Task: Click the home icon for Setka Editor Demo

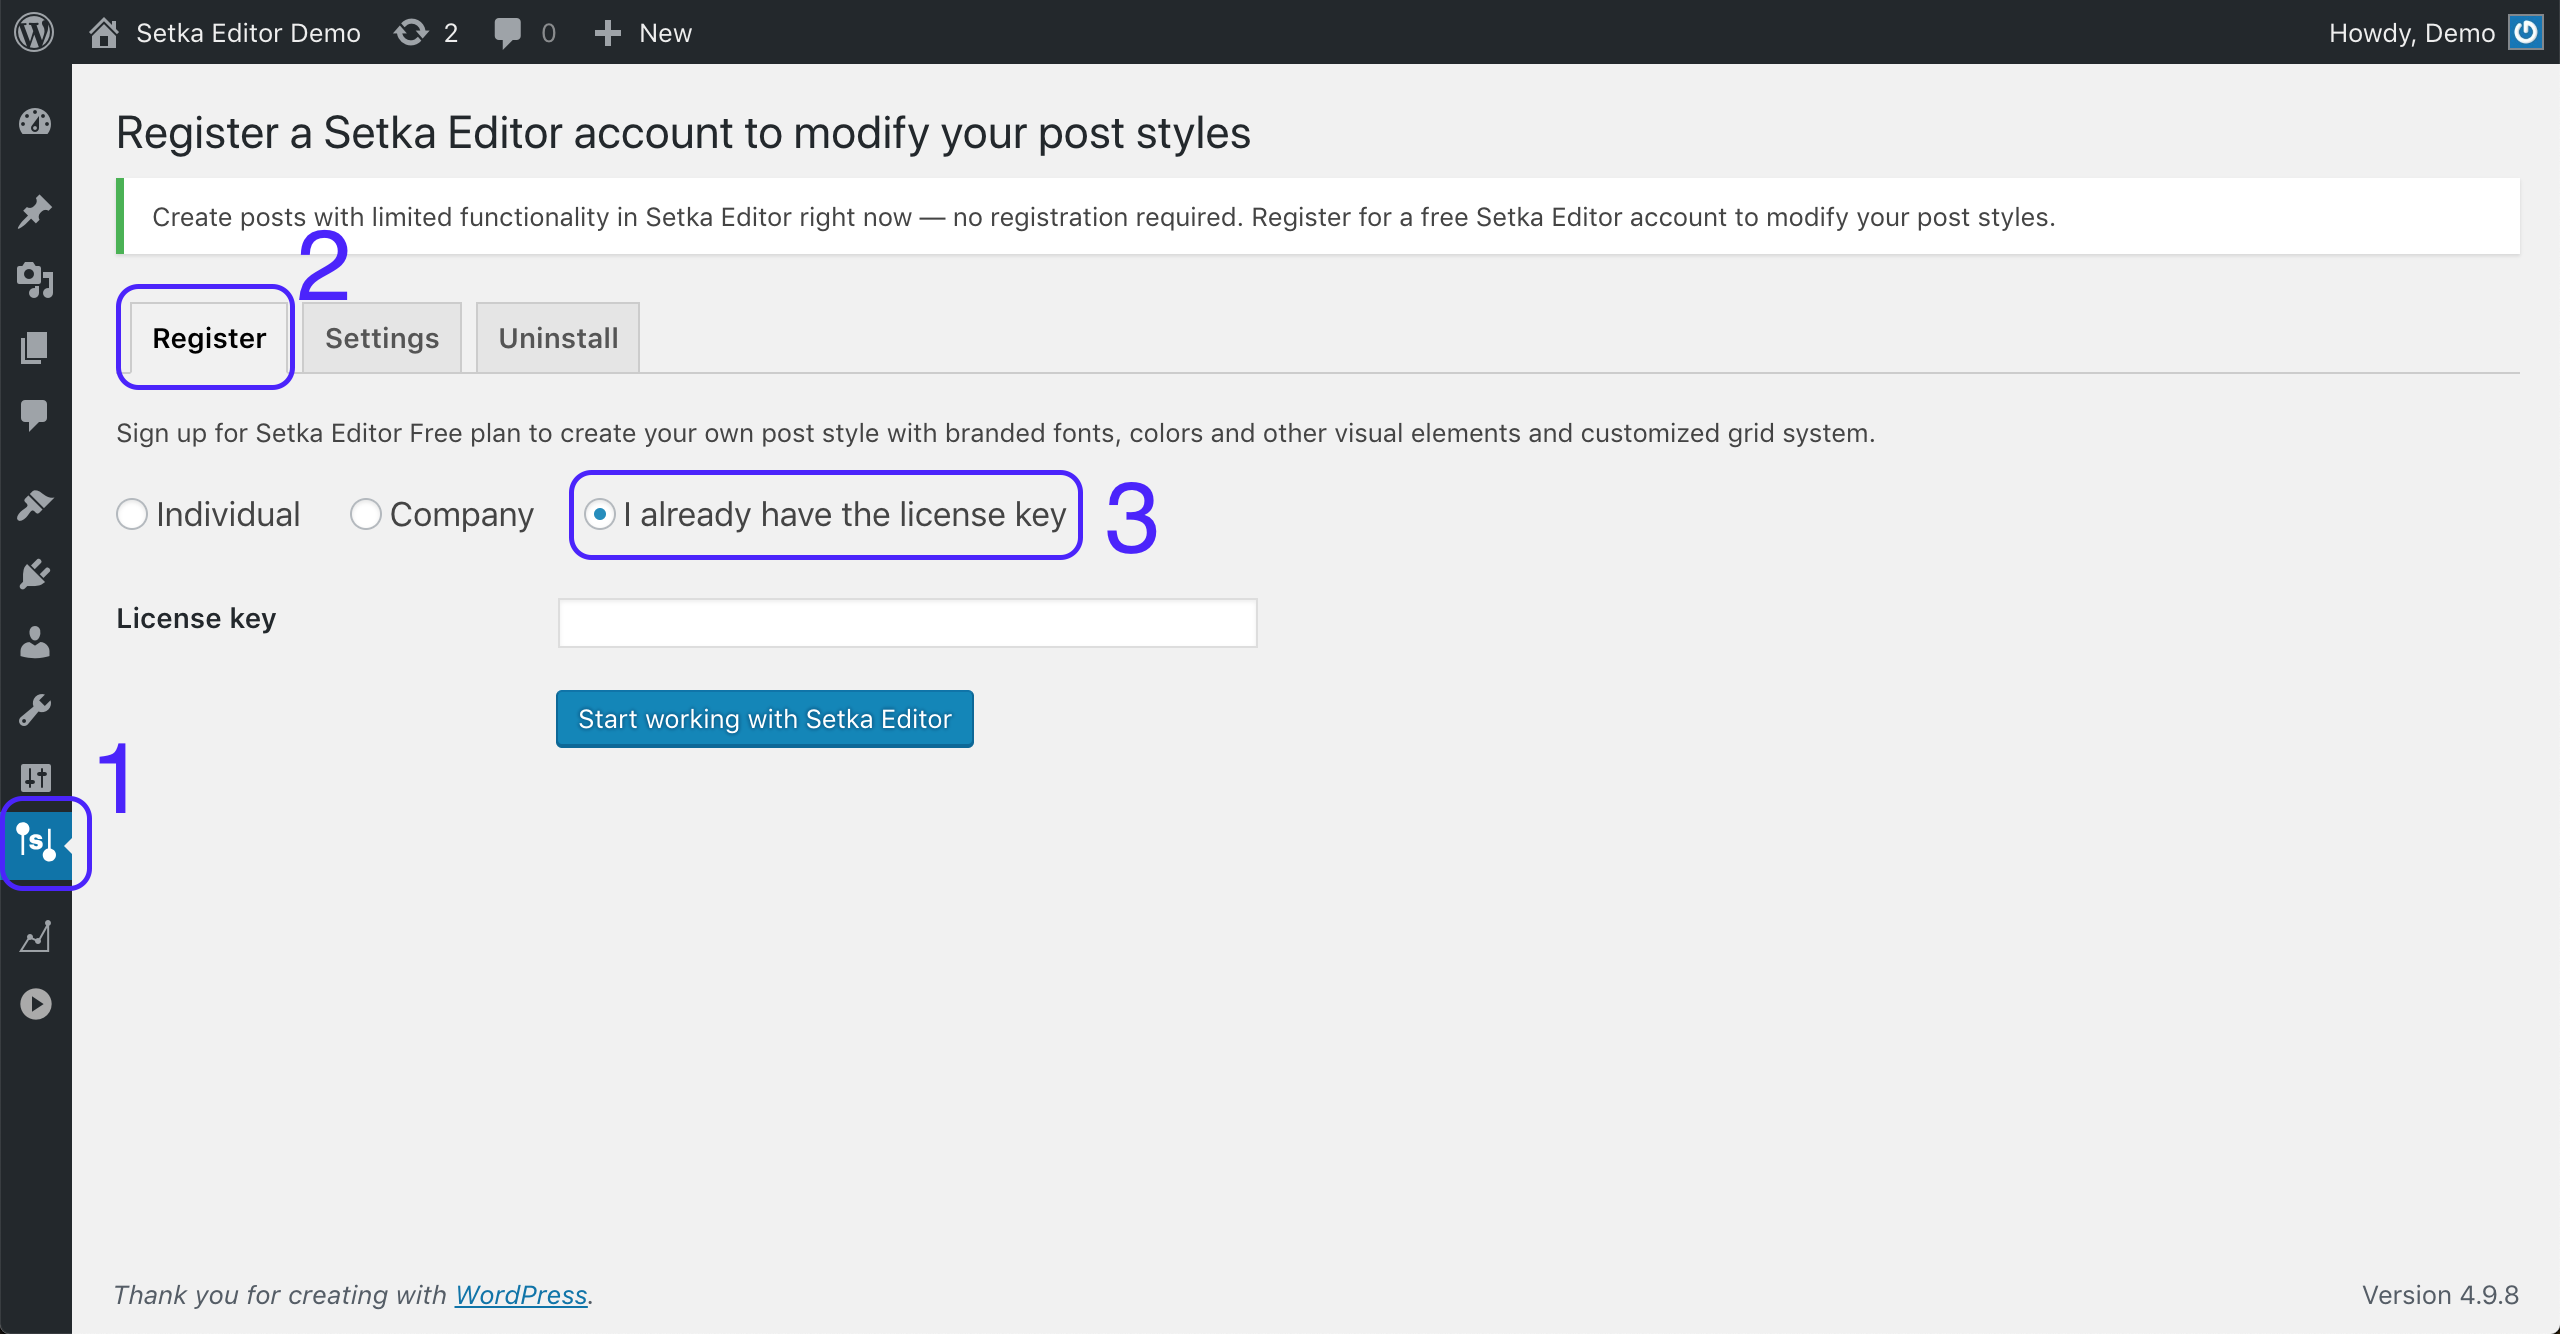Action: click(x=104, y=33)
